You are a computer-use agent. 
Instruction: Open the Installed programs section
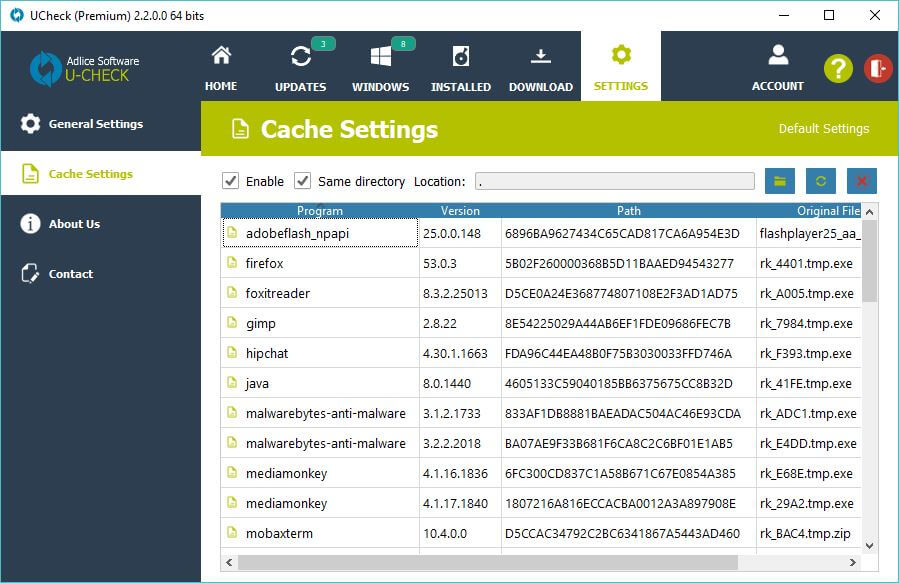point(460,67)
